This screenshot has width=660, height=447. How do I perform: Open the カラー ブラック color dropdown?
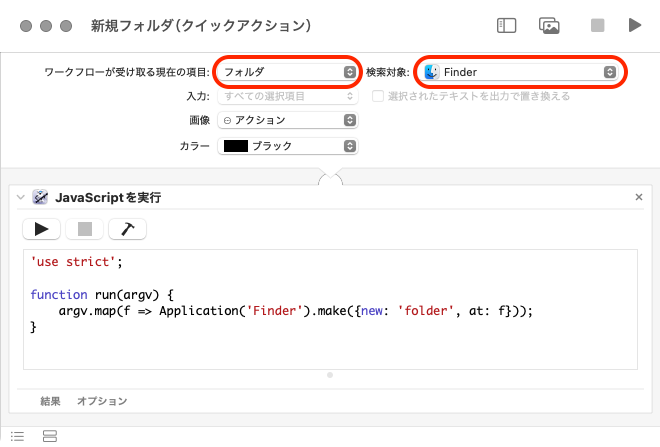[x=288, y=146]
